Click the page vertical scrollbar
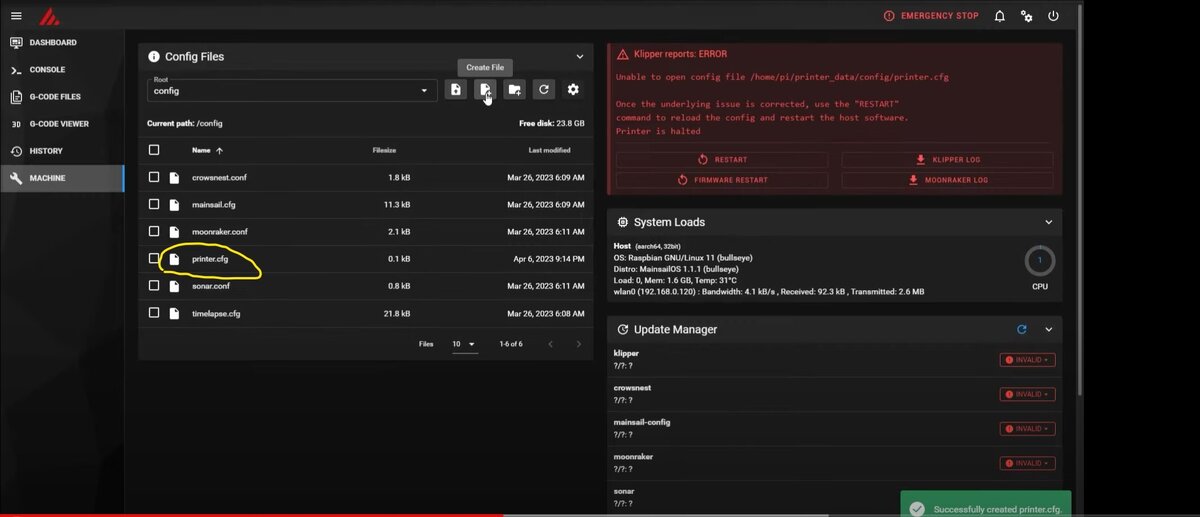 1082,213
